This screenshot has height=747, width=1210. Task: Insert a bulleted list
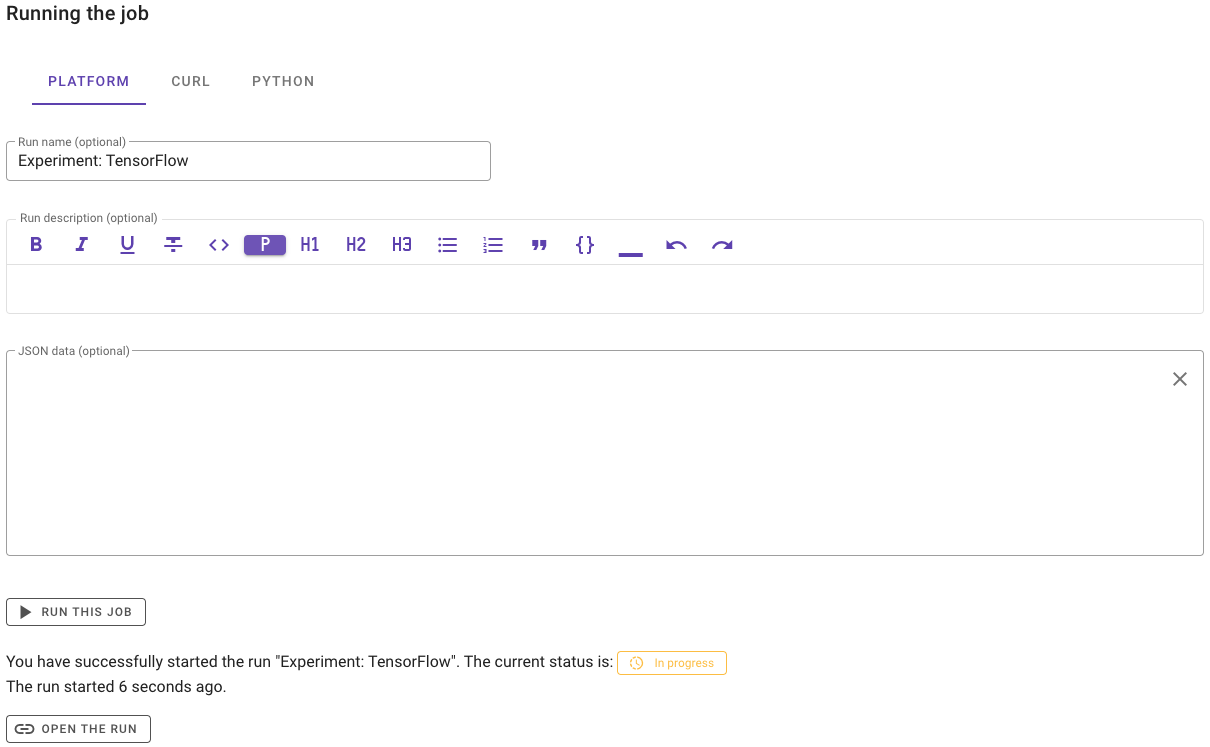(x=448, y=245)
